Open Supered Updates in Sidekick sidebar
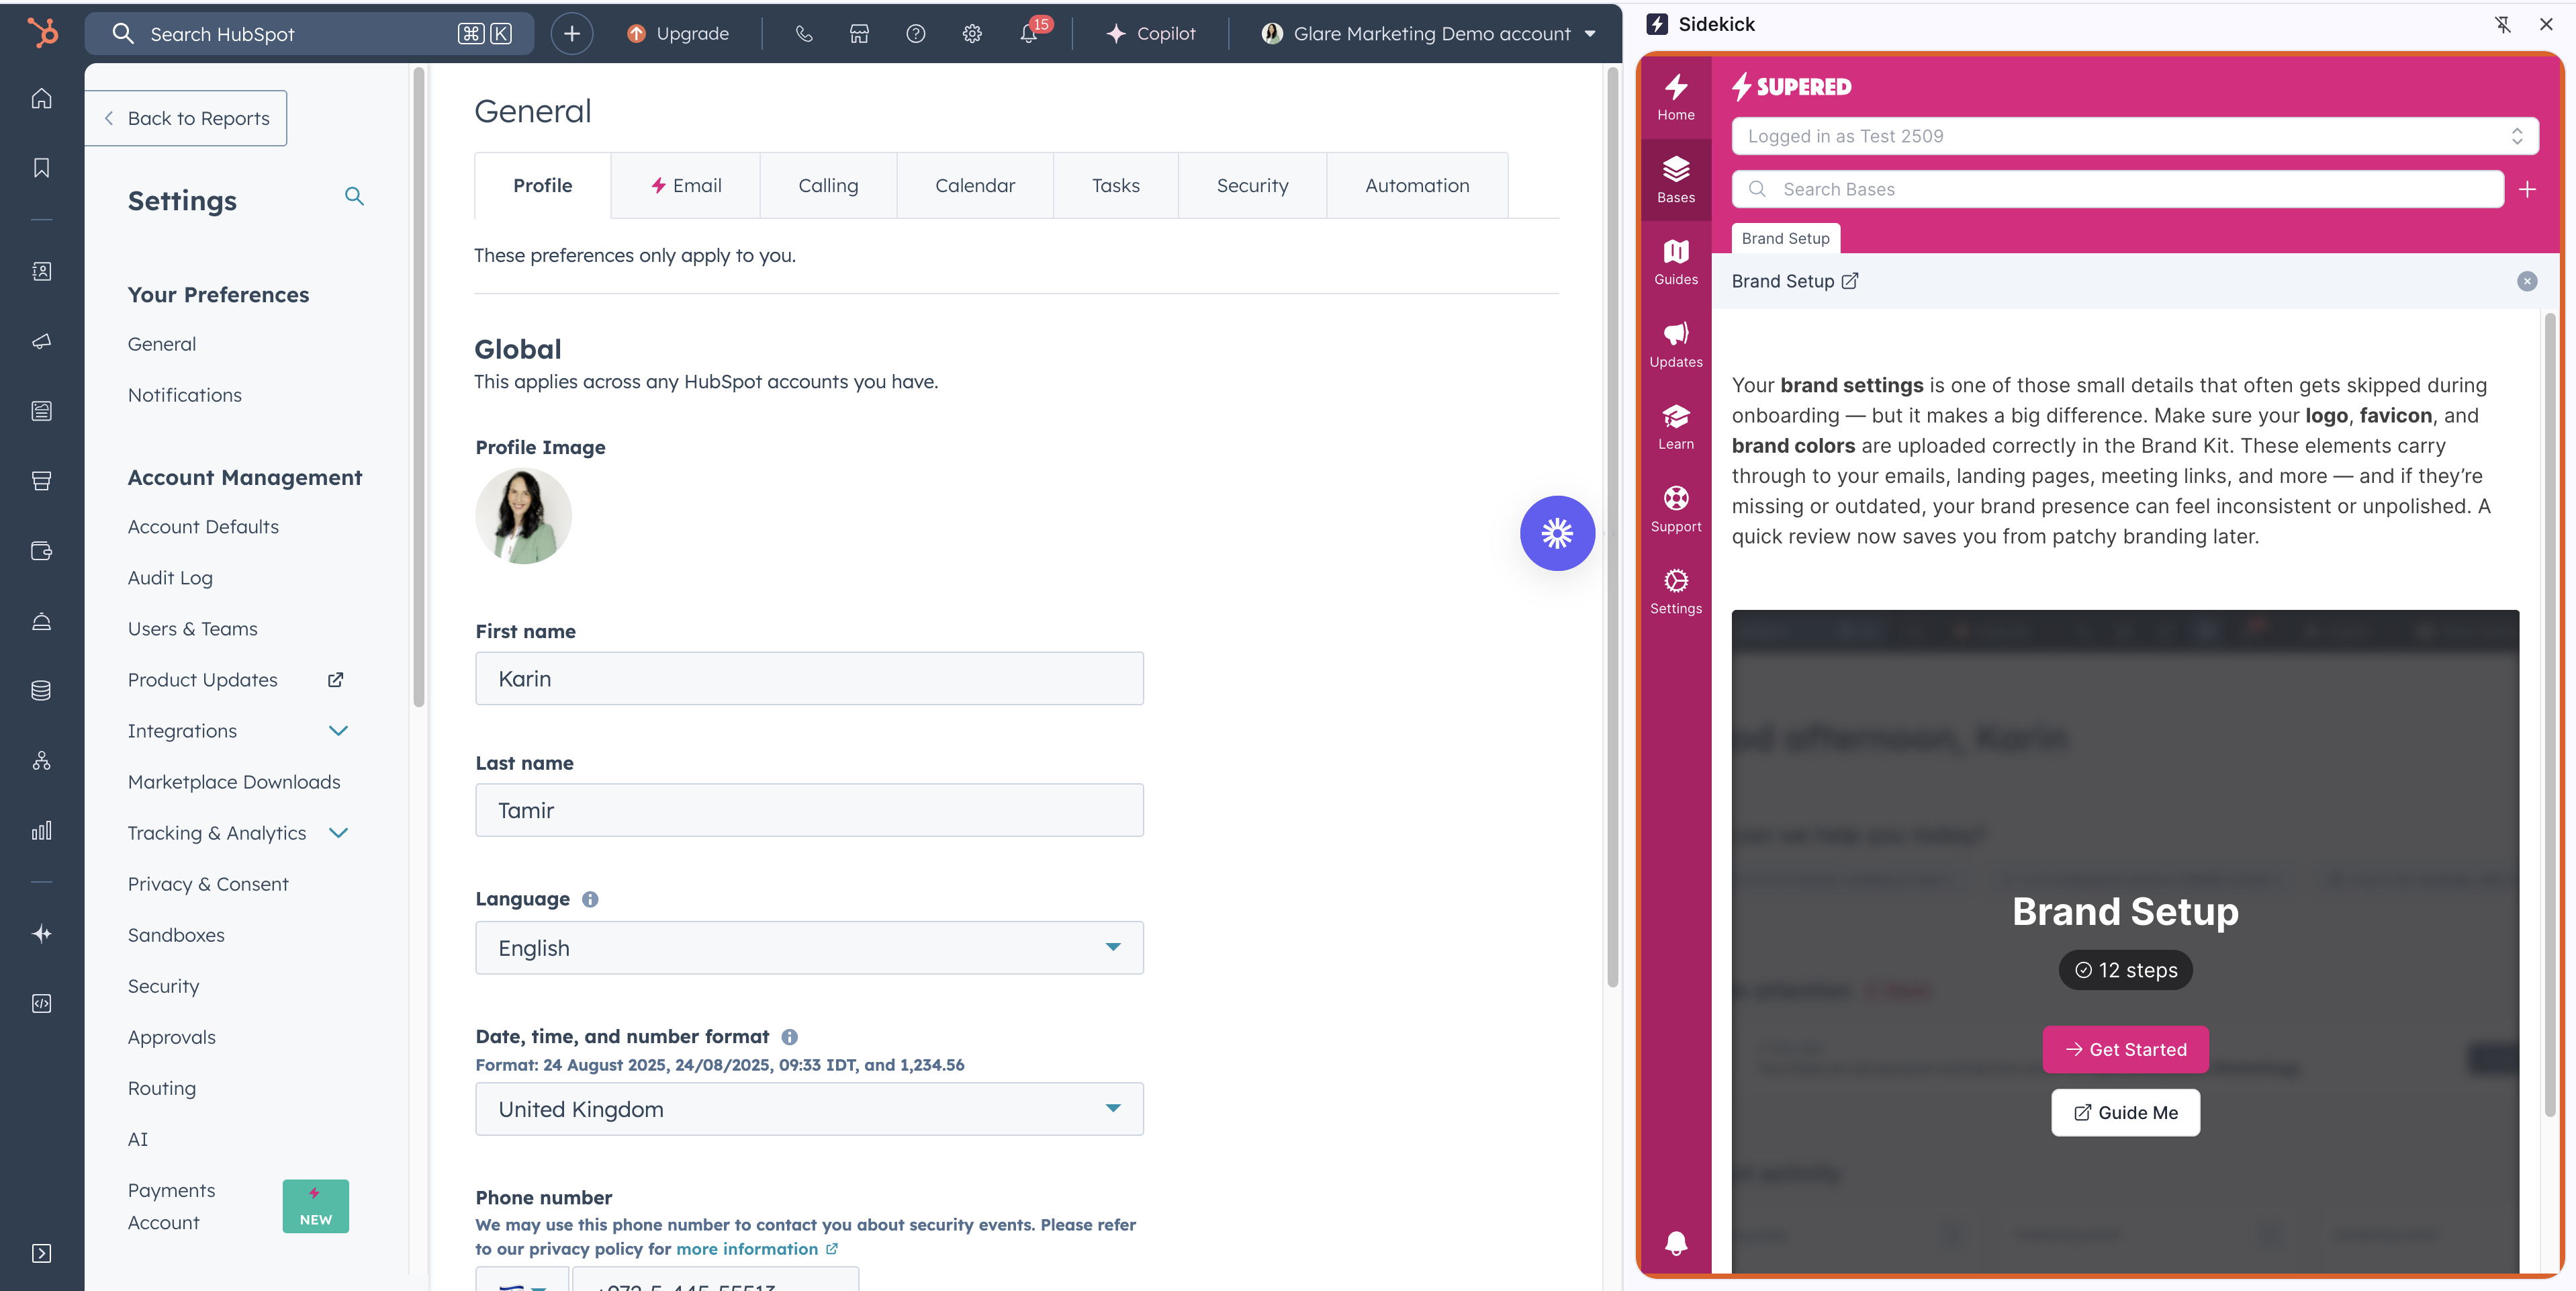 click(1675, 345)
